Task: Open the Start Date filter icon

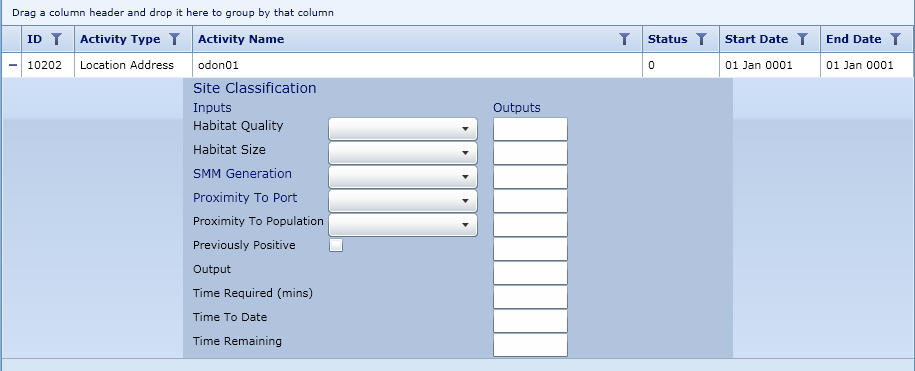Action: pos(802,39)
